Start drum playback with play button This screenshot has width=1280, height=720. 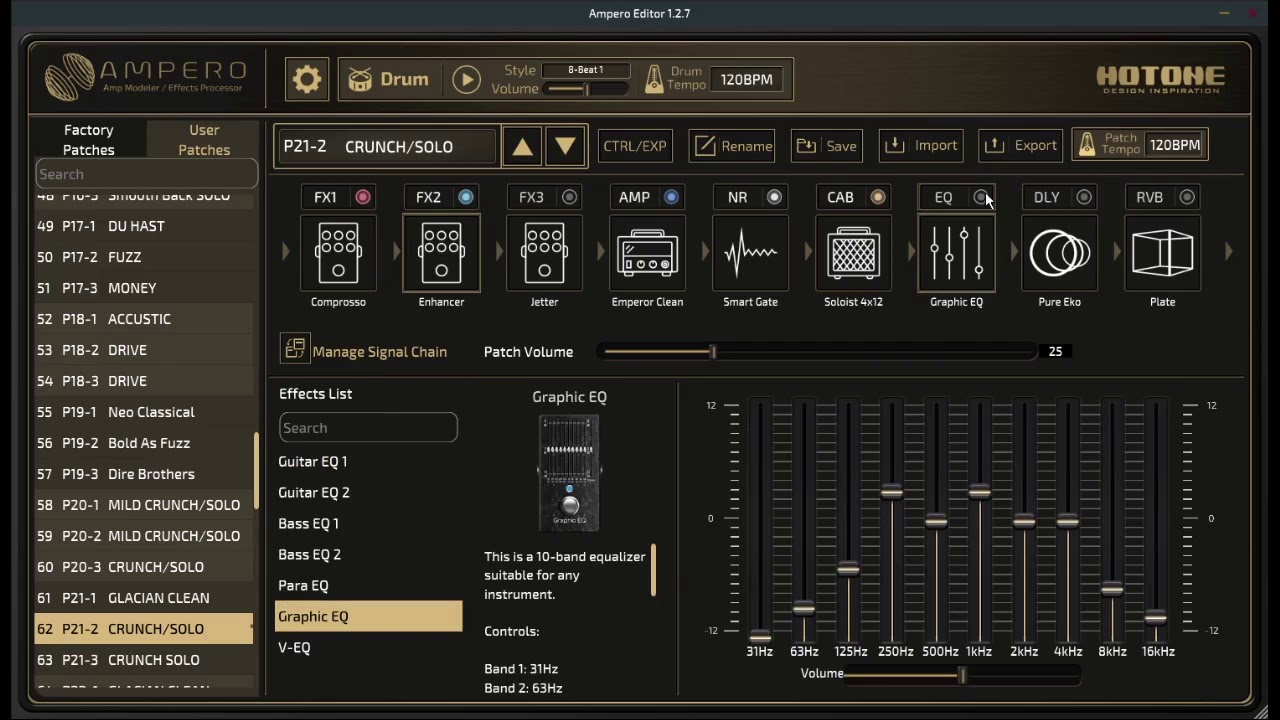click(x=466, y=79)
